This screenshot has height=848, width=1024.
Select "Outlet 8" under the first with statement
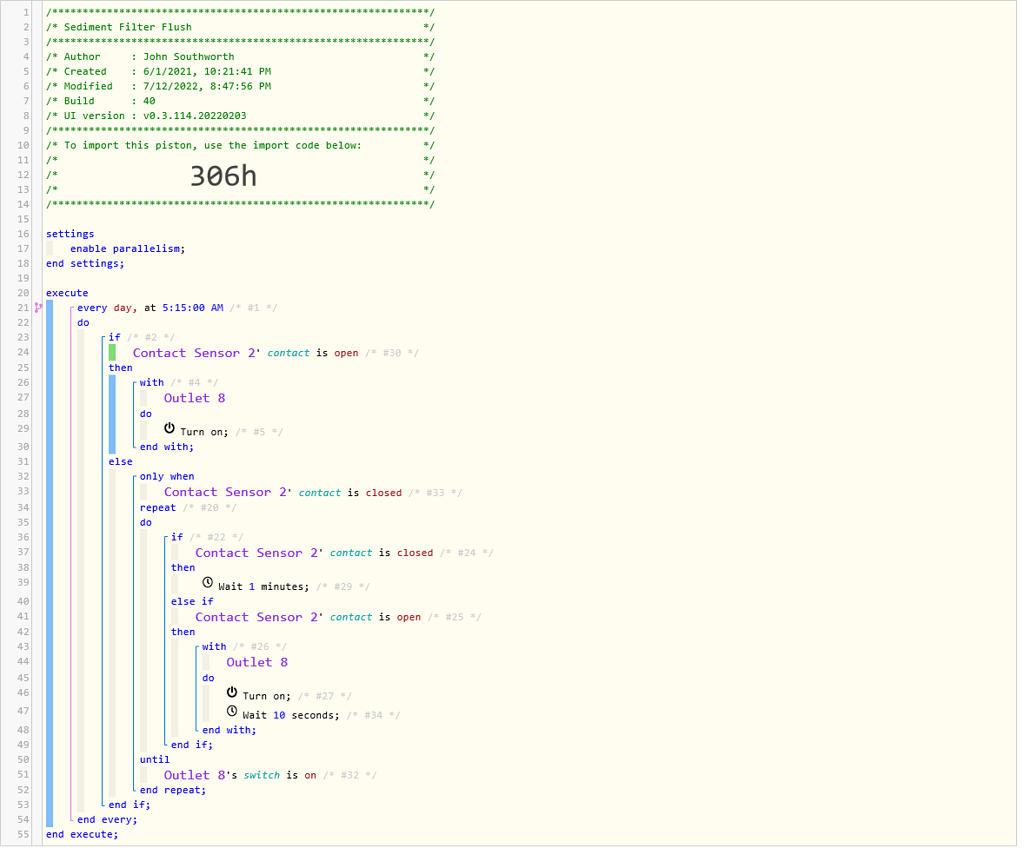coord(194,397)
